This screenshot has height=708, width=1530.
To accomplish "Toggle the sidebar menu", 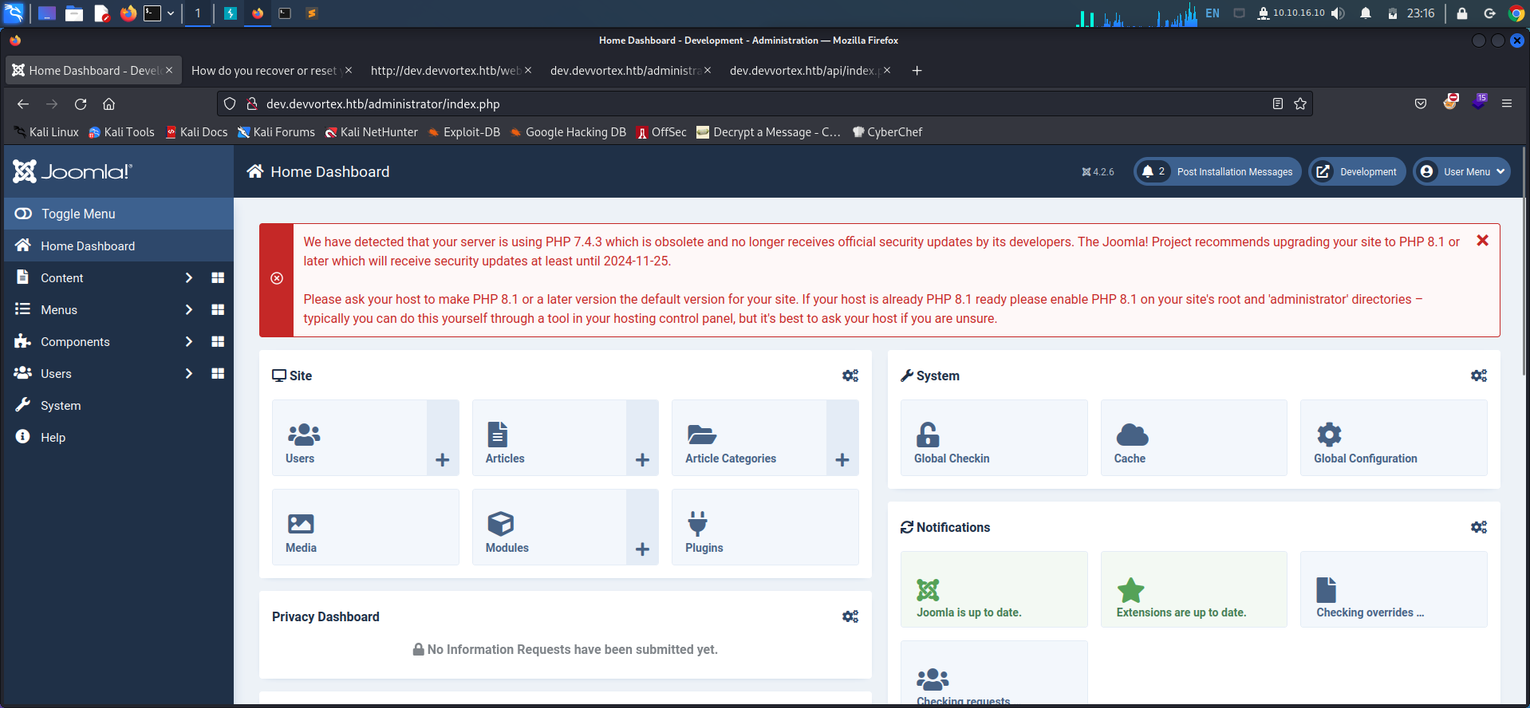I will tap(117, 214).
